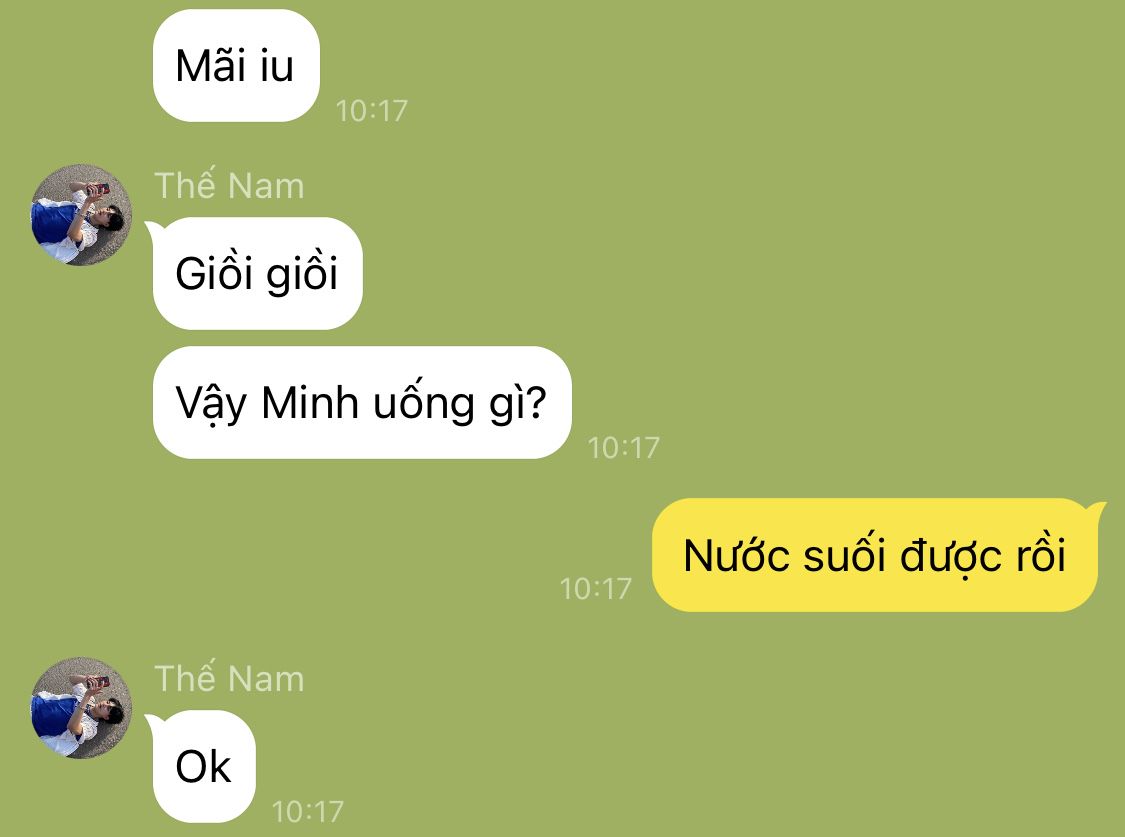Open Thế Nam's avatar beside the 'Ok' message

(81, 708)
